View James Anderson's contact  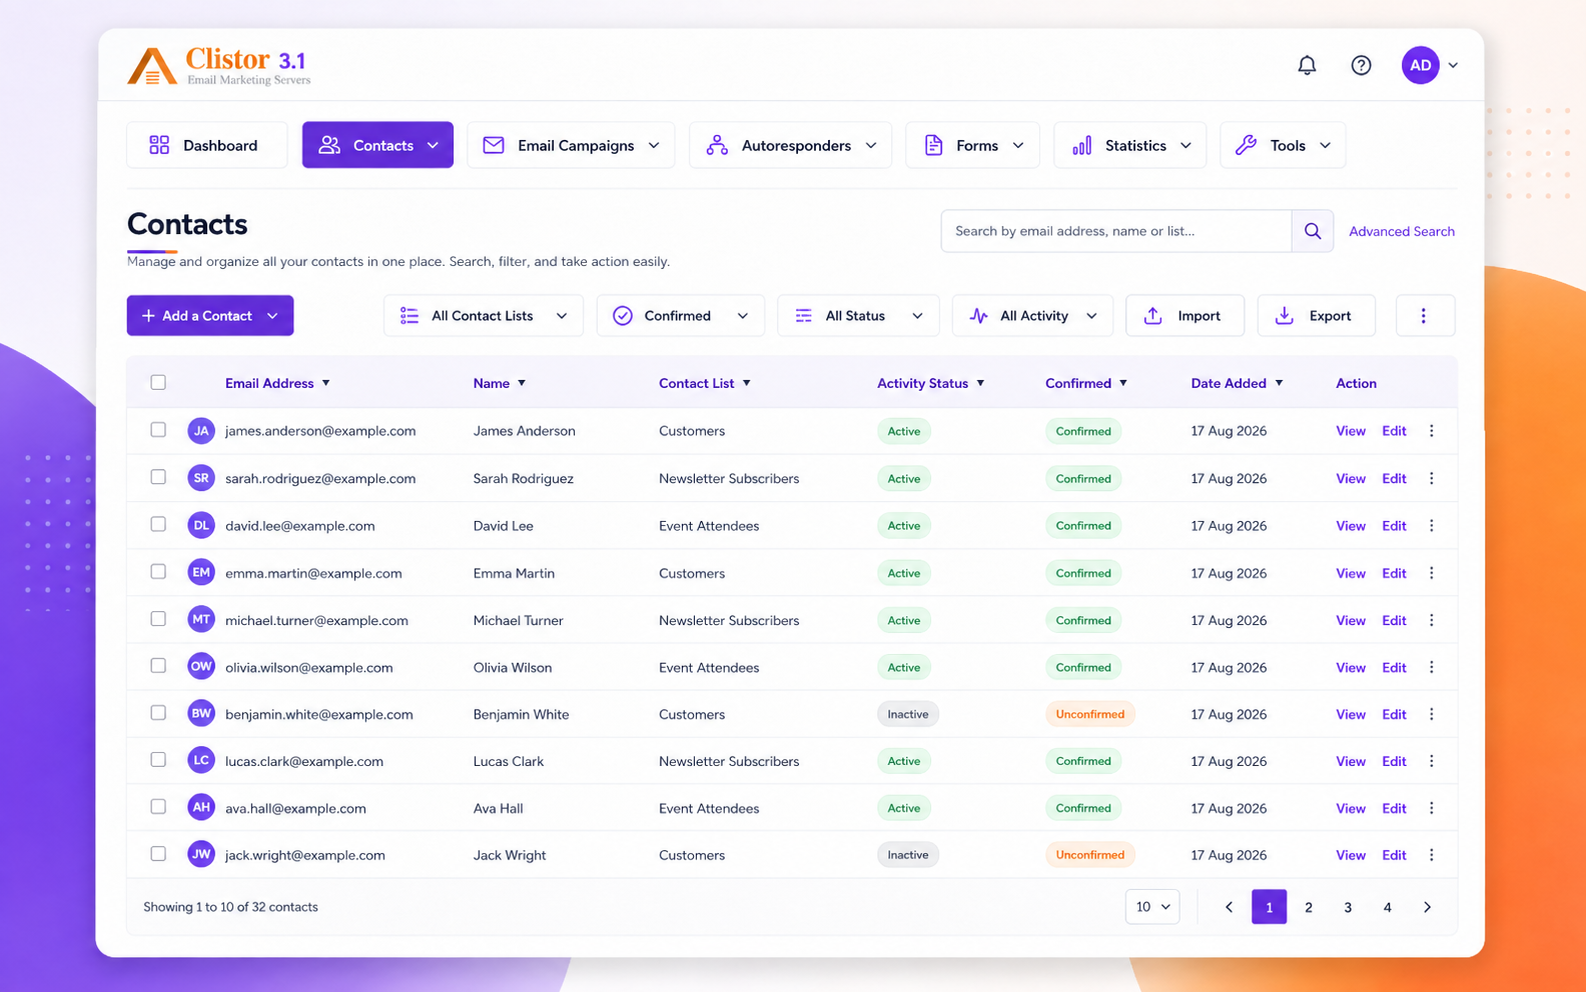coord(1350,431)
